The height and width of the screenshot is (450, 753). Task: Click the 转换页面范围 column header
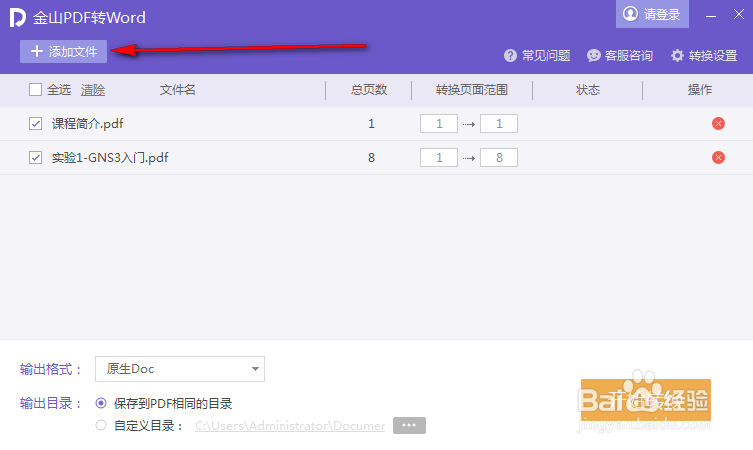tap(472, 90)
